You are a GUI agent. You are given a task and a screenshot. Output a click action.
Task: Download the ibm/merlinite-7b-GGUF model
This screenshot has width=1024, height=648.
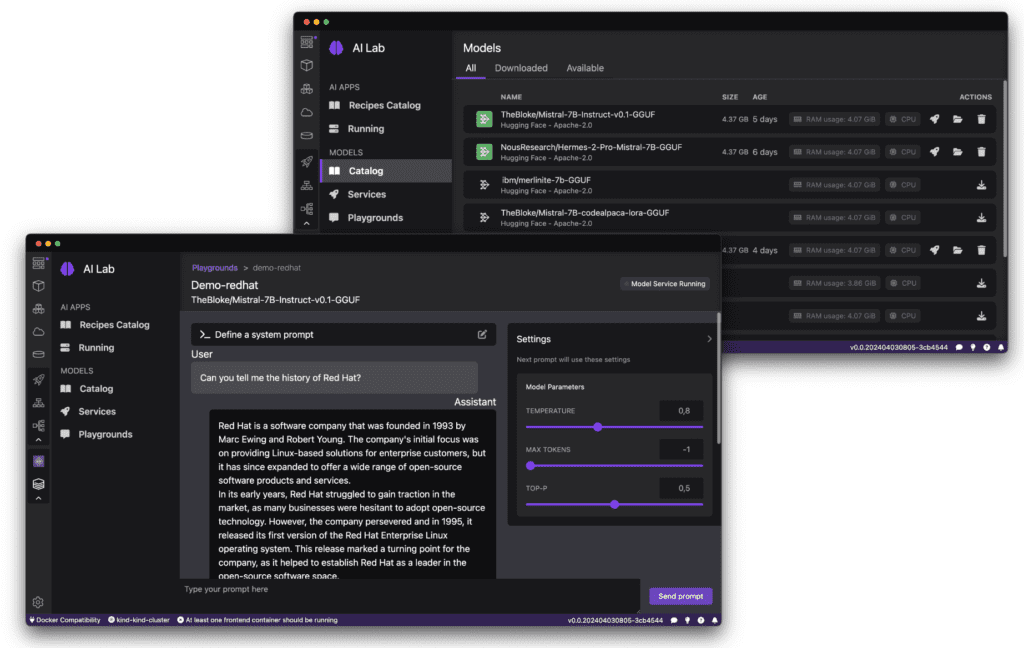point(981,184)
